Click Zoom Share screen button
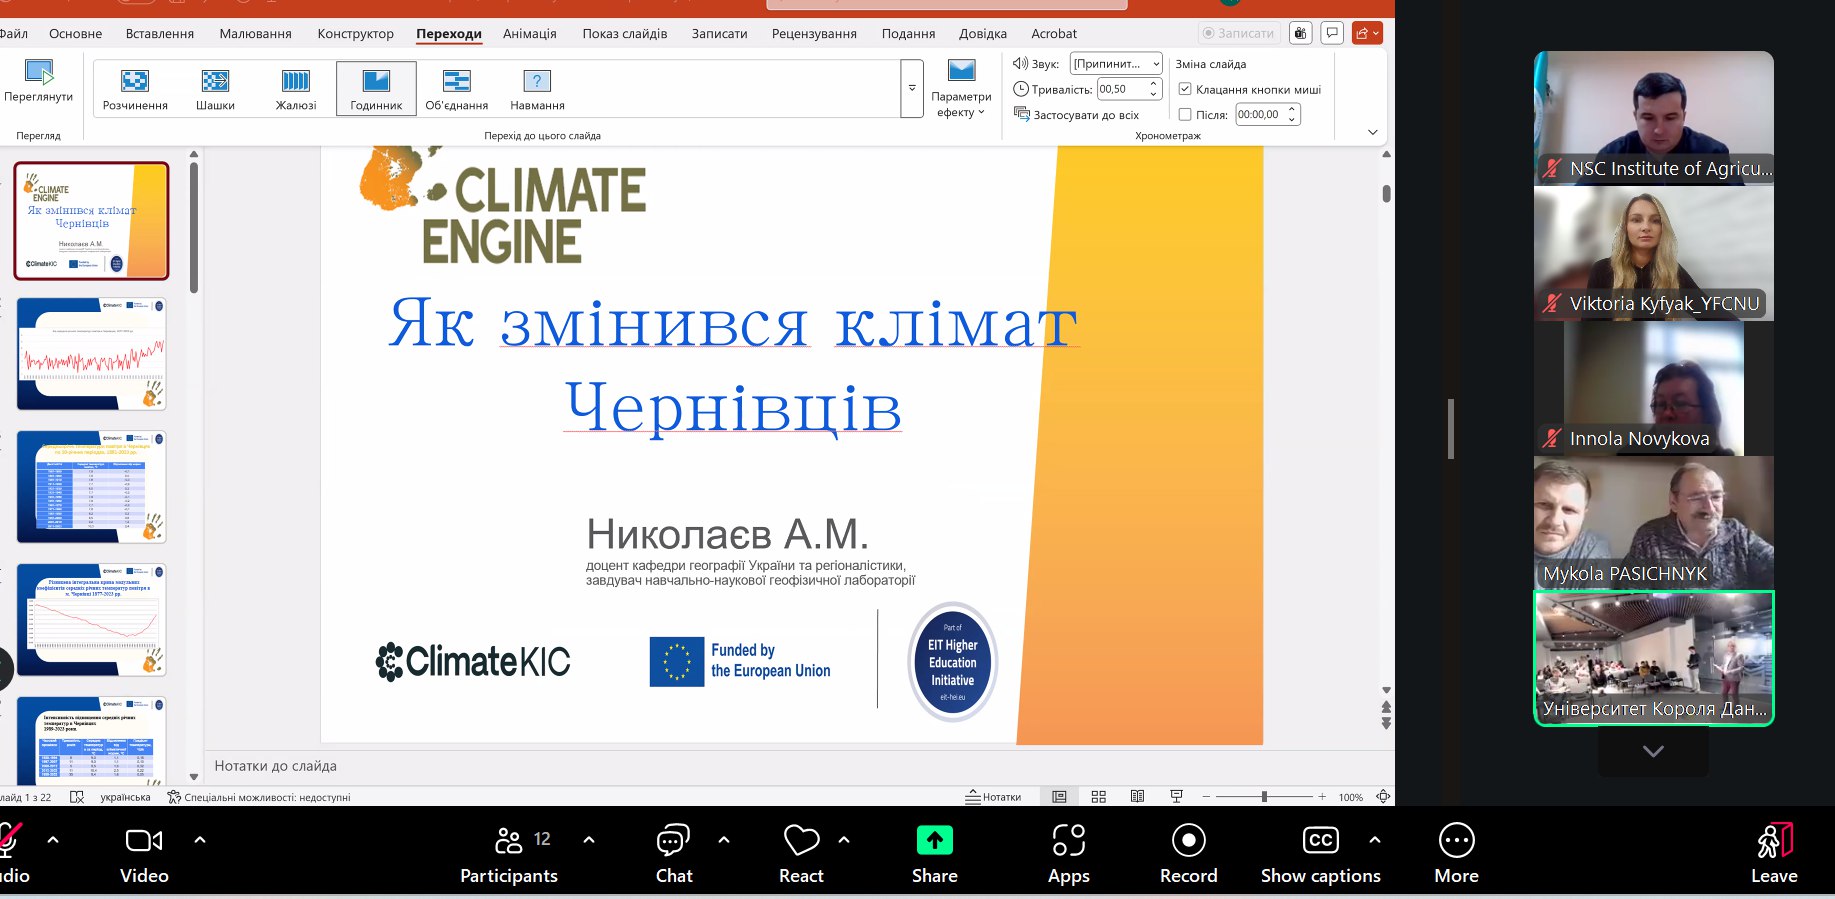 tap(935, 855)
